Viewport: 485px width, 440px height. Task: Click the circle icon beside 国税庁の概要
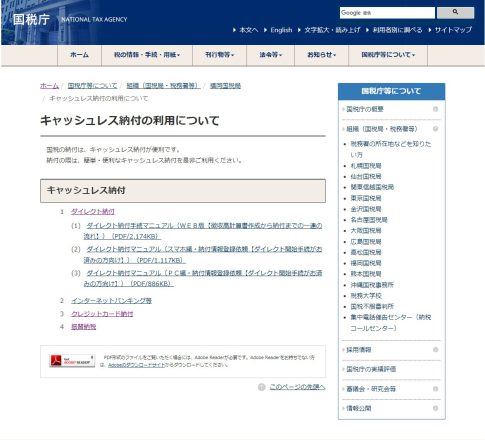pyautogui.click(x=435, y=109)
